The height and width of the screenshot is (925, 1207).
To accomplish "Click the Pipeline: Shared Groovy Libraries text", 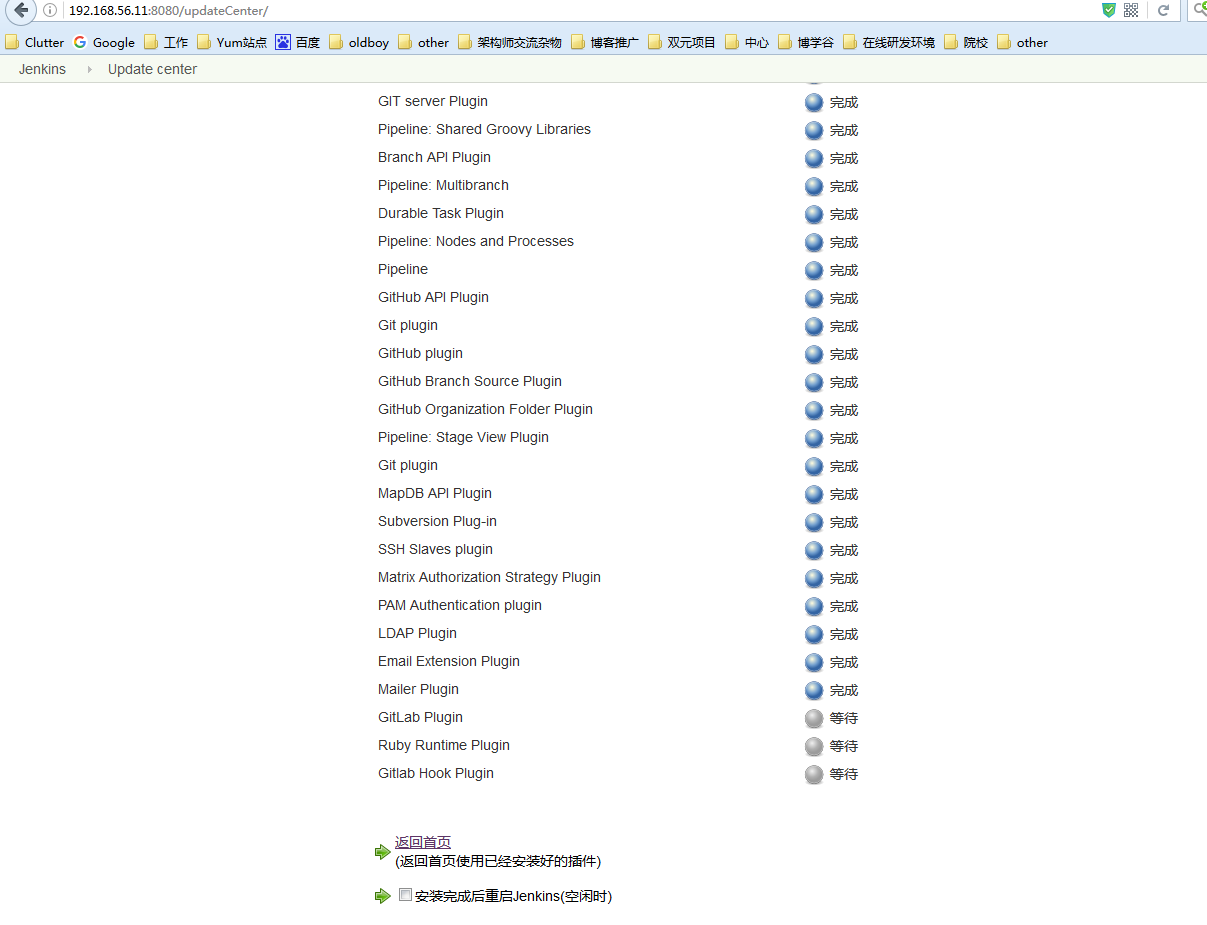I will click(x=484, y=129).
